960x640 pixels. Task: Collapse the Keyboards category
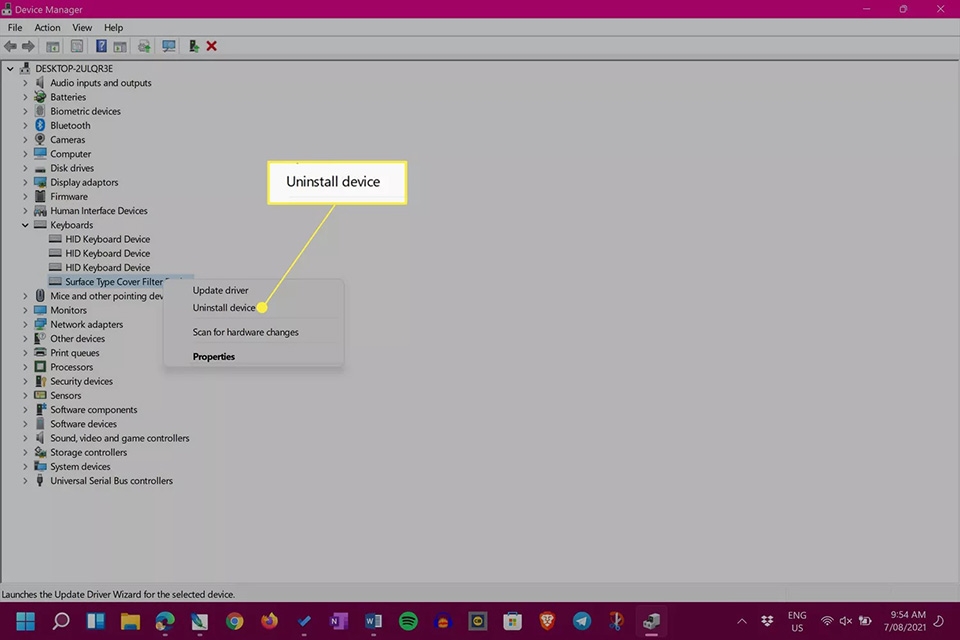(25, 225)
